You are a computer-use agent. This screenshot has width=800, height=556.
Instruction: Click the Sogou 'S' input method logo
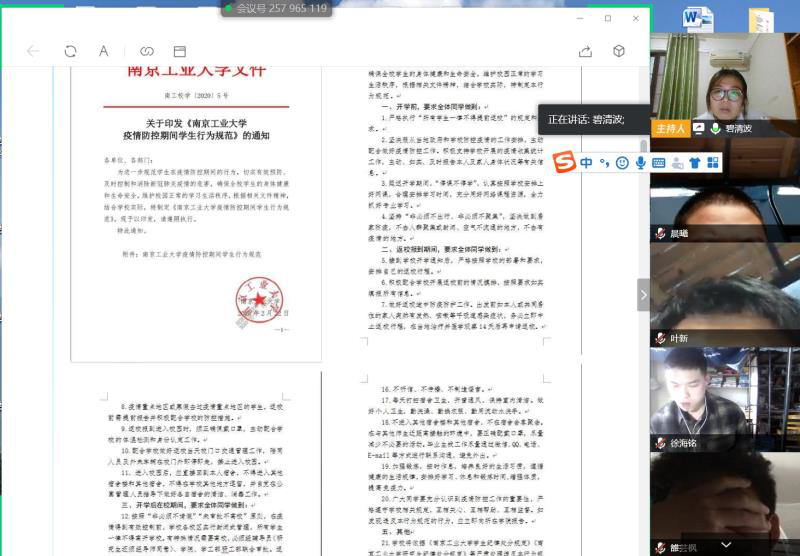click(565, 162)
